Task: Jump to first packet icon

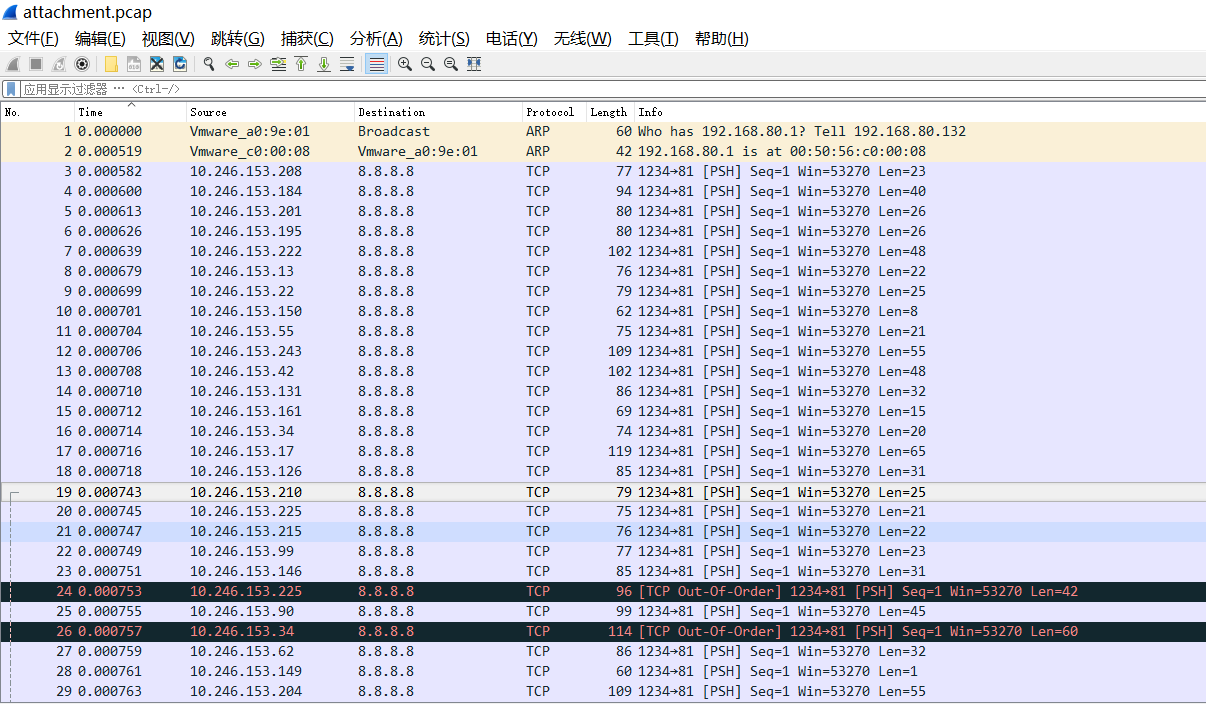Action: click(x=301, y=64)
